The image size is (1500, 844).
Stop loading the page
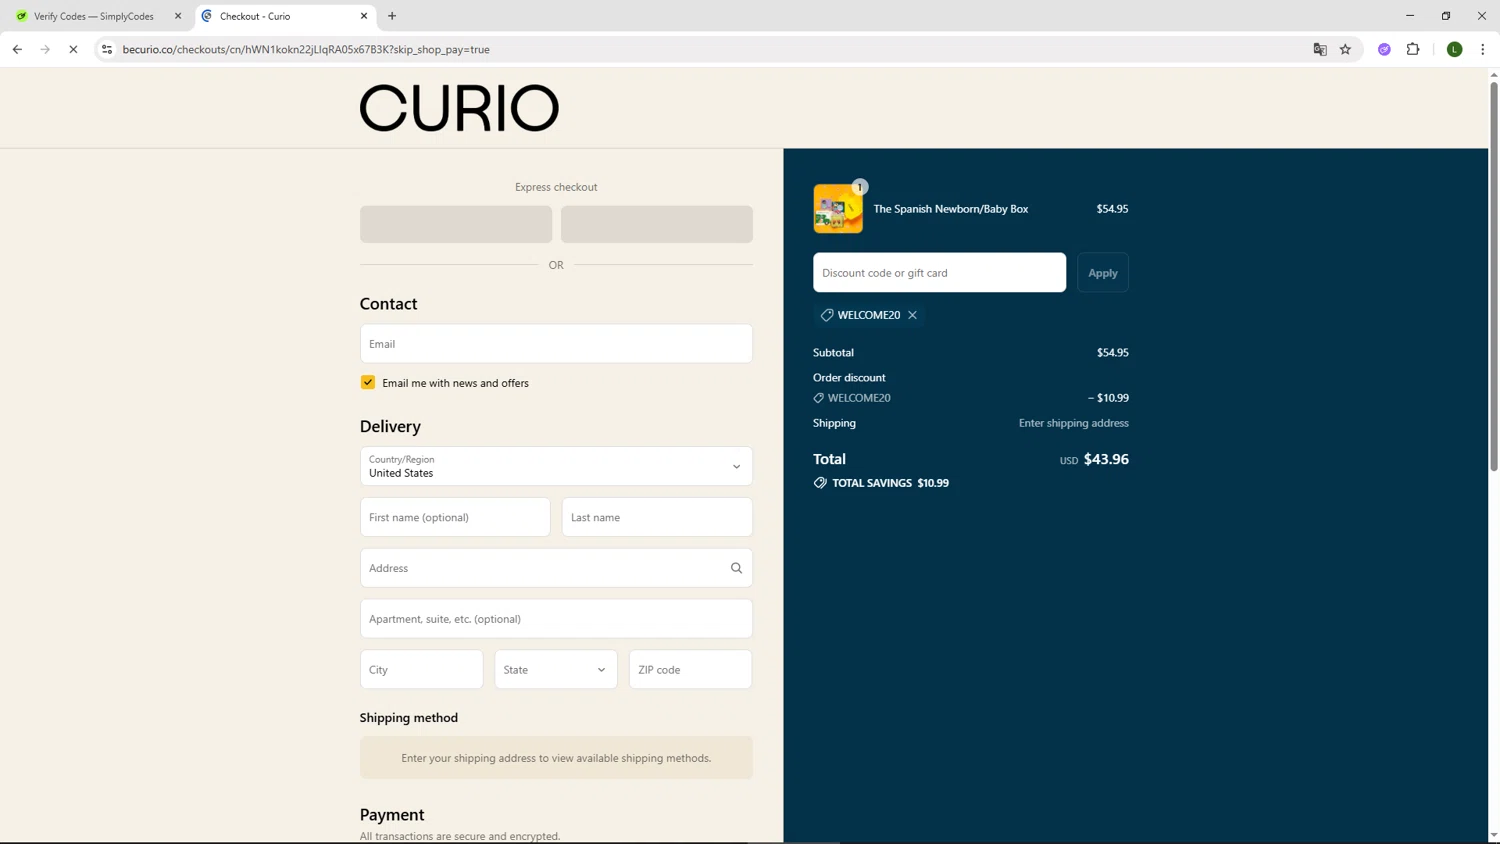click(73, 49)
